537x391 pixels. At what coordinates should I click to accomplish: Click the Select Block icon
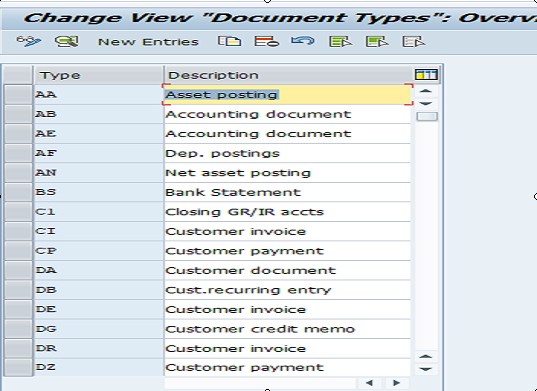377,41
